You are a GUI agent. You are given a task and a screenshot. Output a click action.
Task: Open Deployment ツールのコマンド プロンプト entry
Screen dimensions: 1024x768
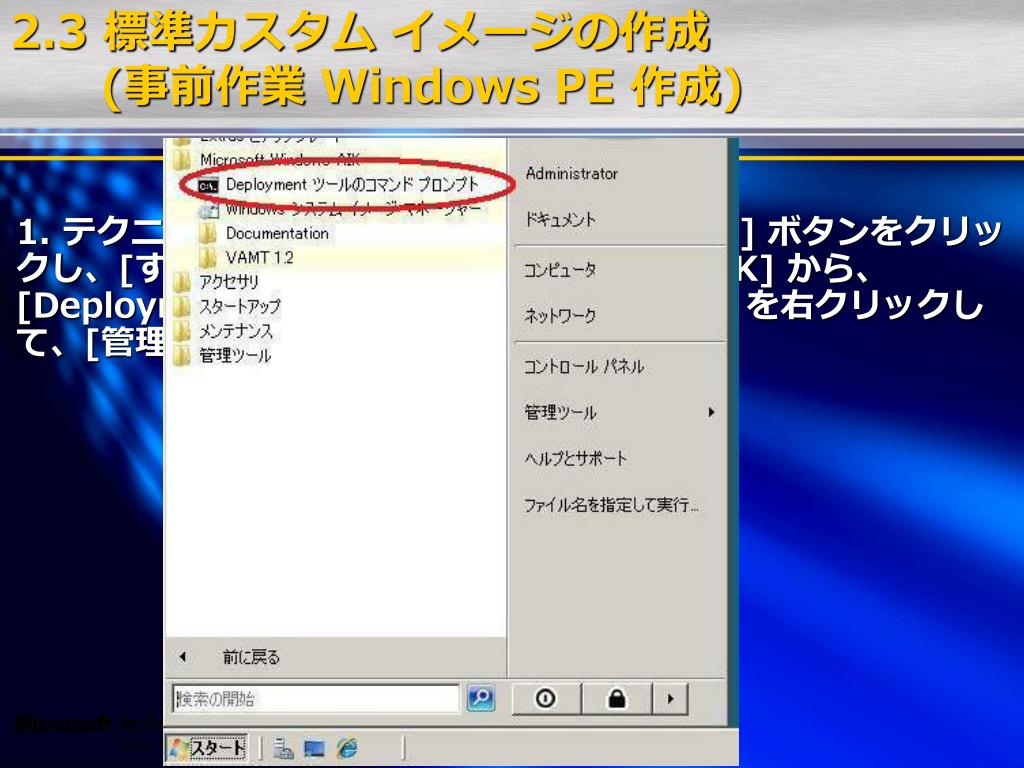click(x=340, y=185)
